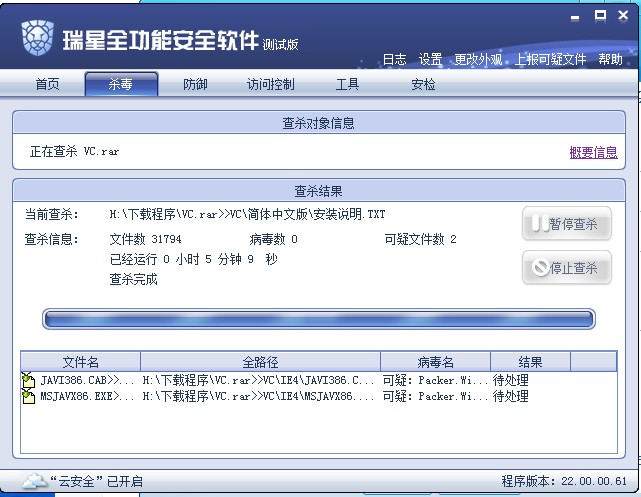
Task: Close the Rising security window
Action: click(623, 16)
